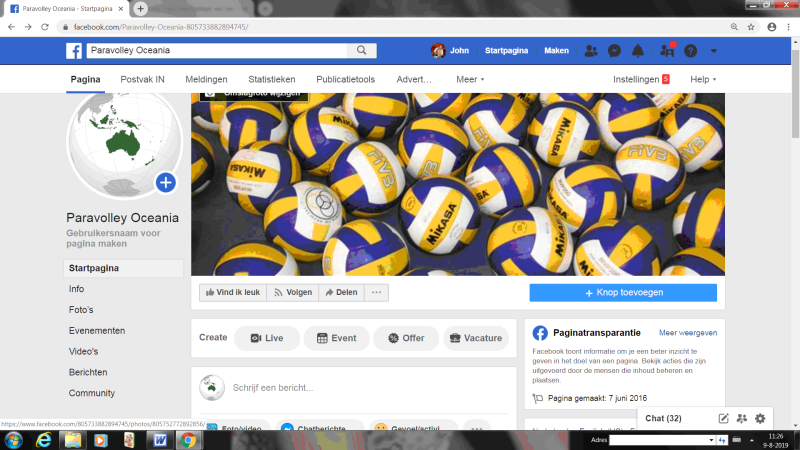Open Video's in left sidebar
This screenshot has width=800, height=450.
(83, 352)
